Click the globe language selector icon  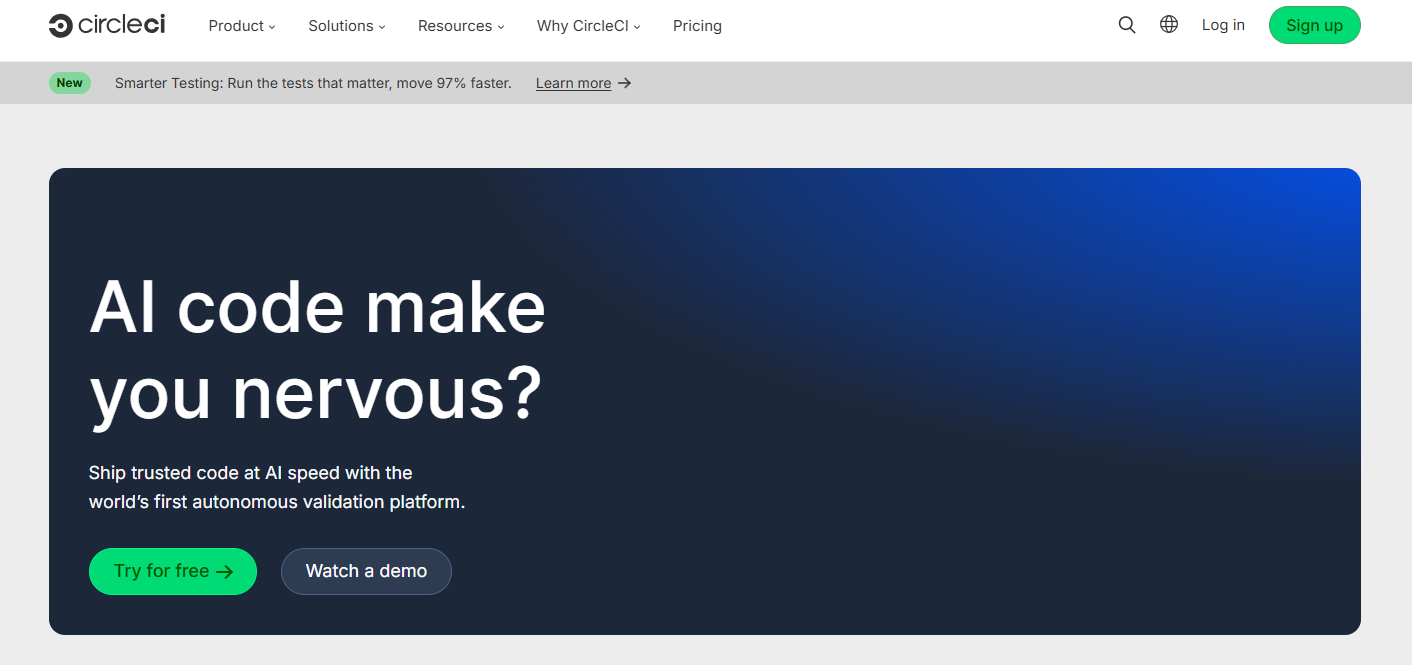coord(1168,25)
